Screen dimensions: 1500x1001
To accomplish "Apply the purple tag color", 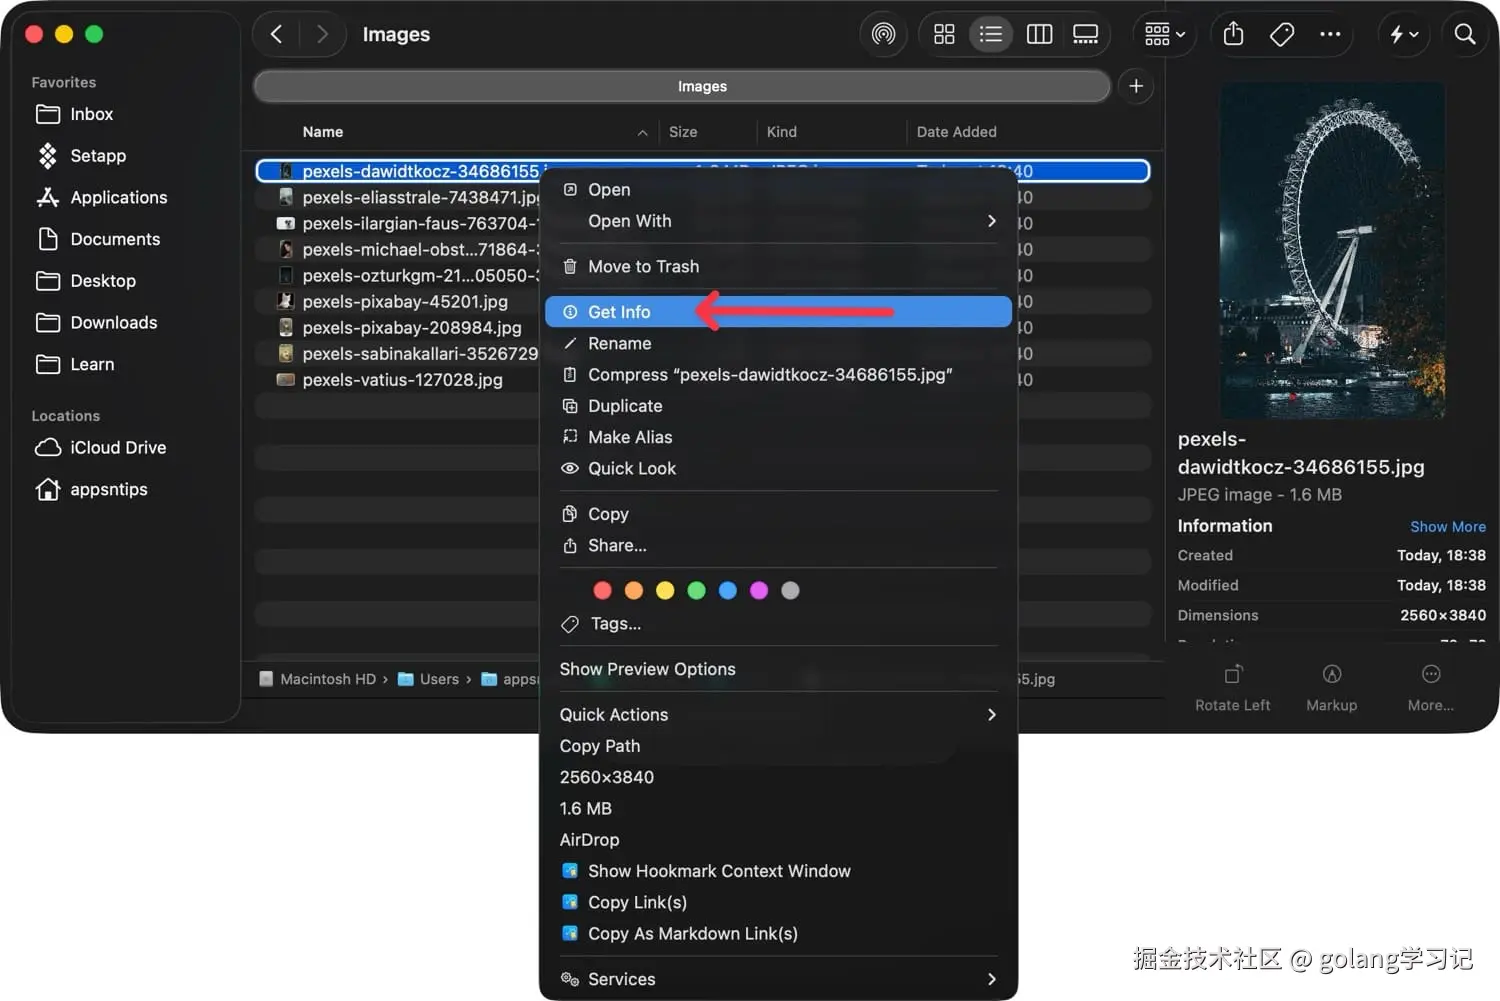I will pyautogui.click(x=759, y=591).
